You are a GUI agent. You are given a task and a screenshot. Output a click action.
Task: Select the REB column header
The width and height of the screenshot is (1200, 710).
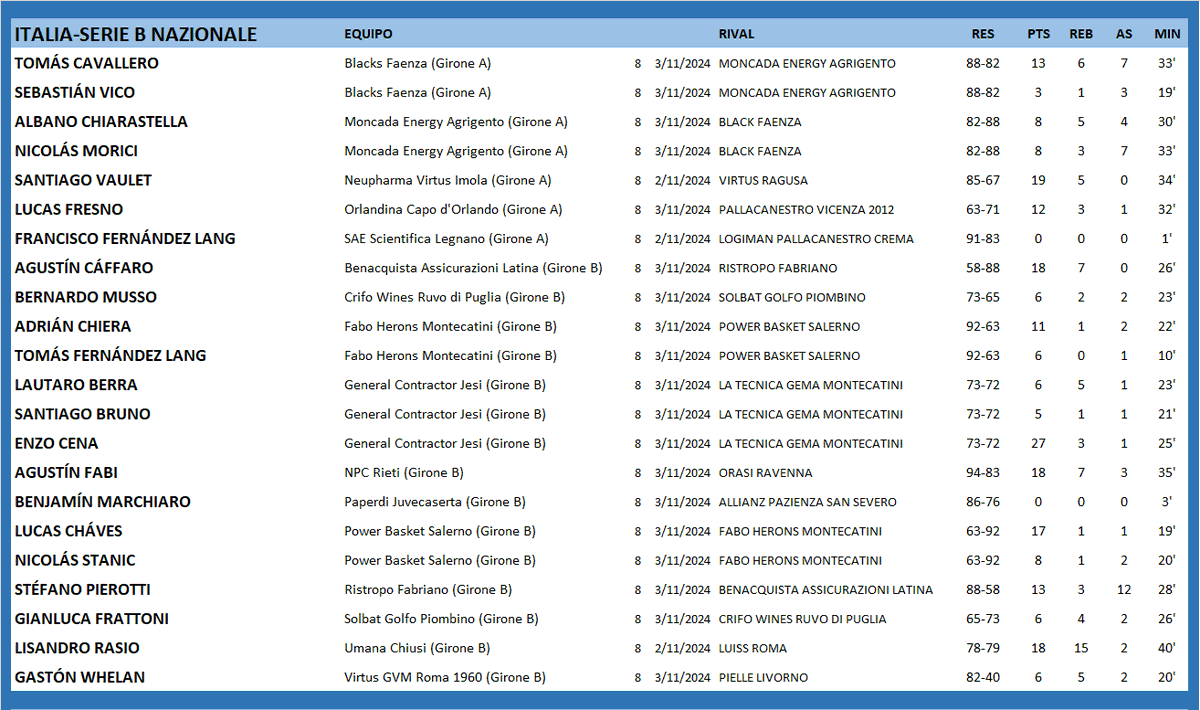[1081, 34]
